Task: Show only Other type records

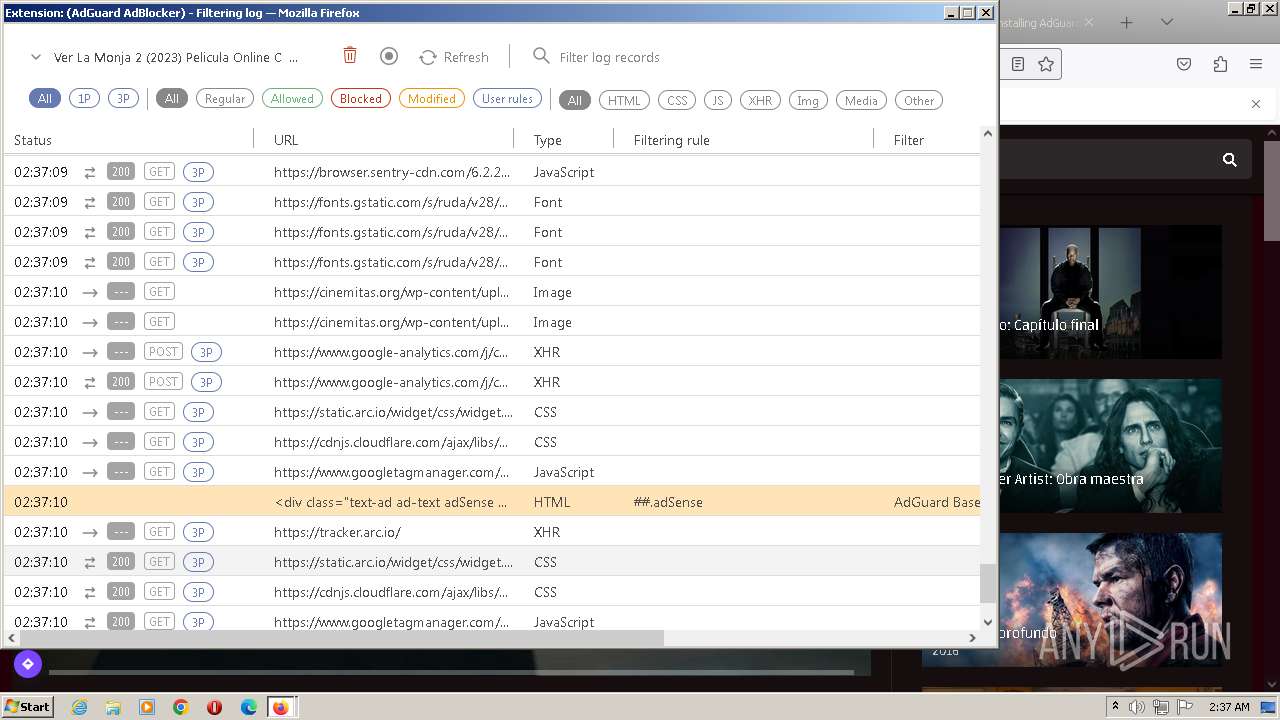Action: pos(919,100)
